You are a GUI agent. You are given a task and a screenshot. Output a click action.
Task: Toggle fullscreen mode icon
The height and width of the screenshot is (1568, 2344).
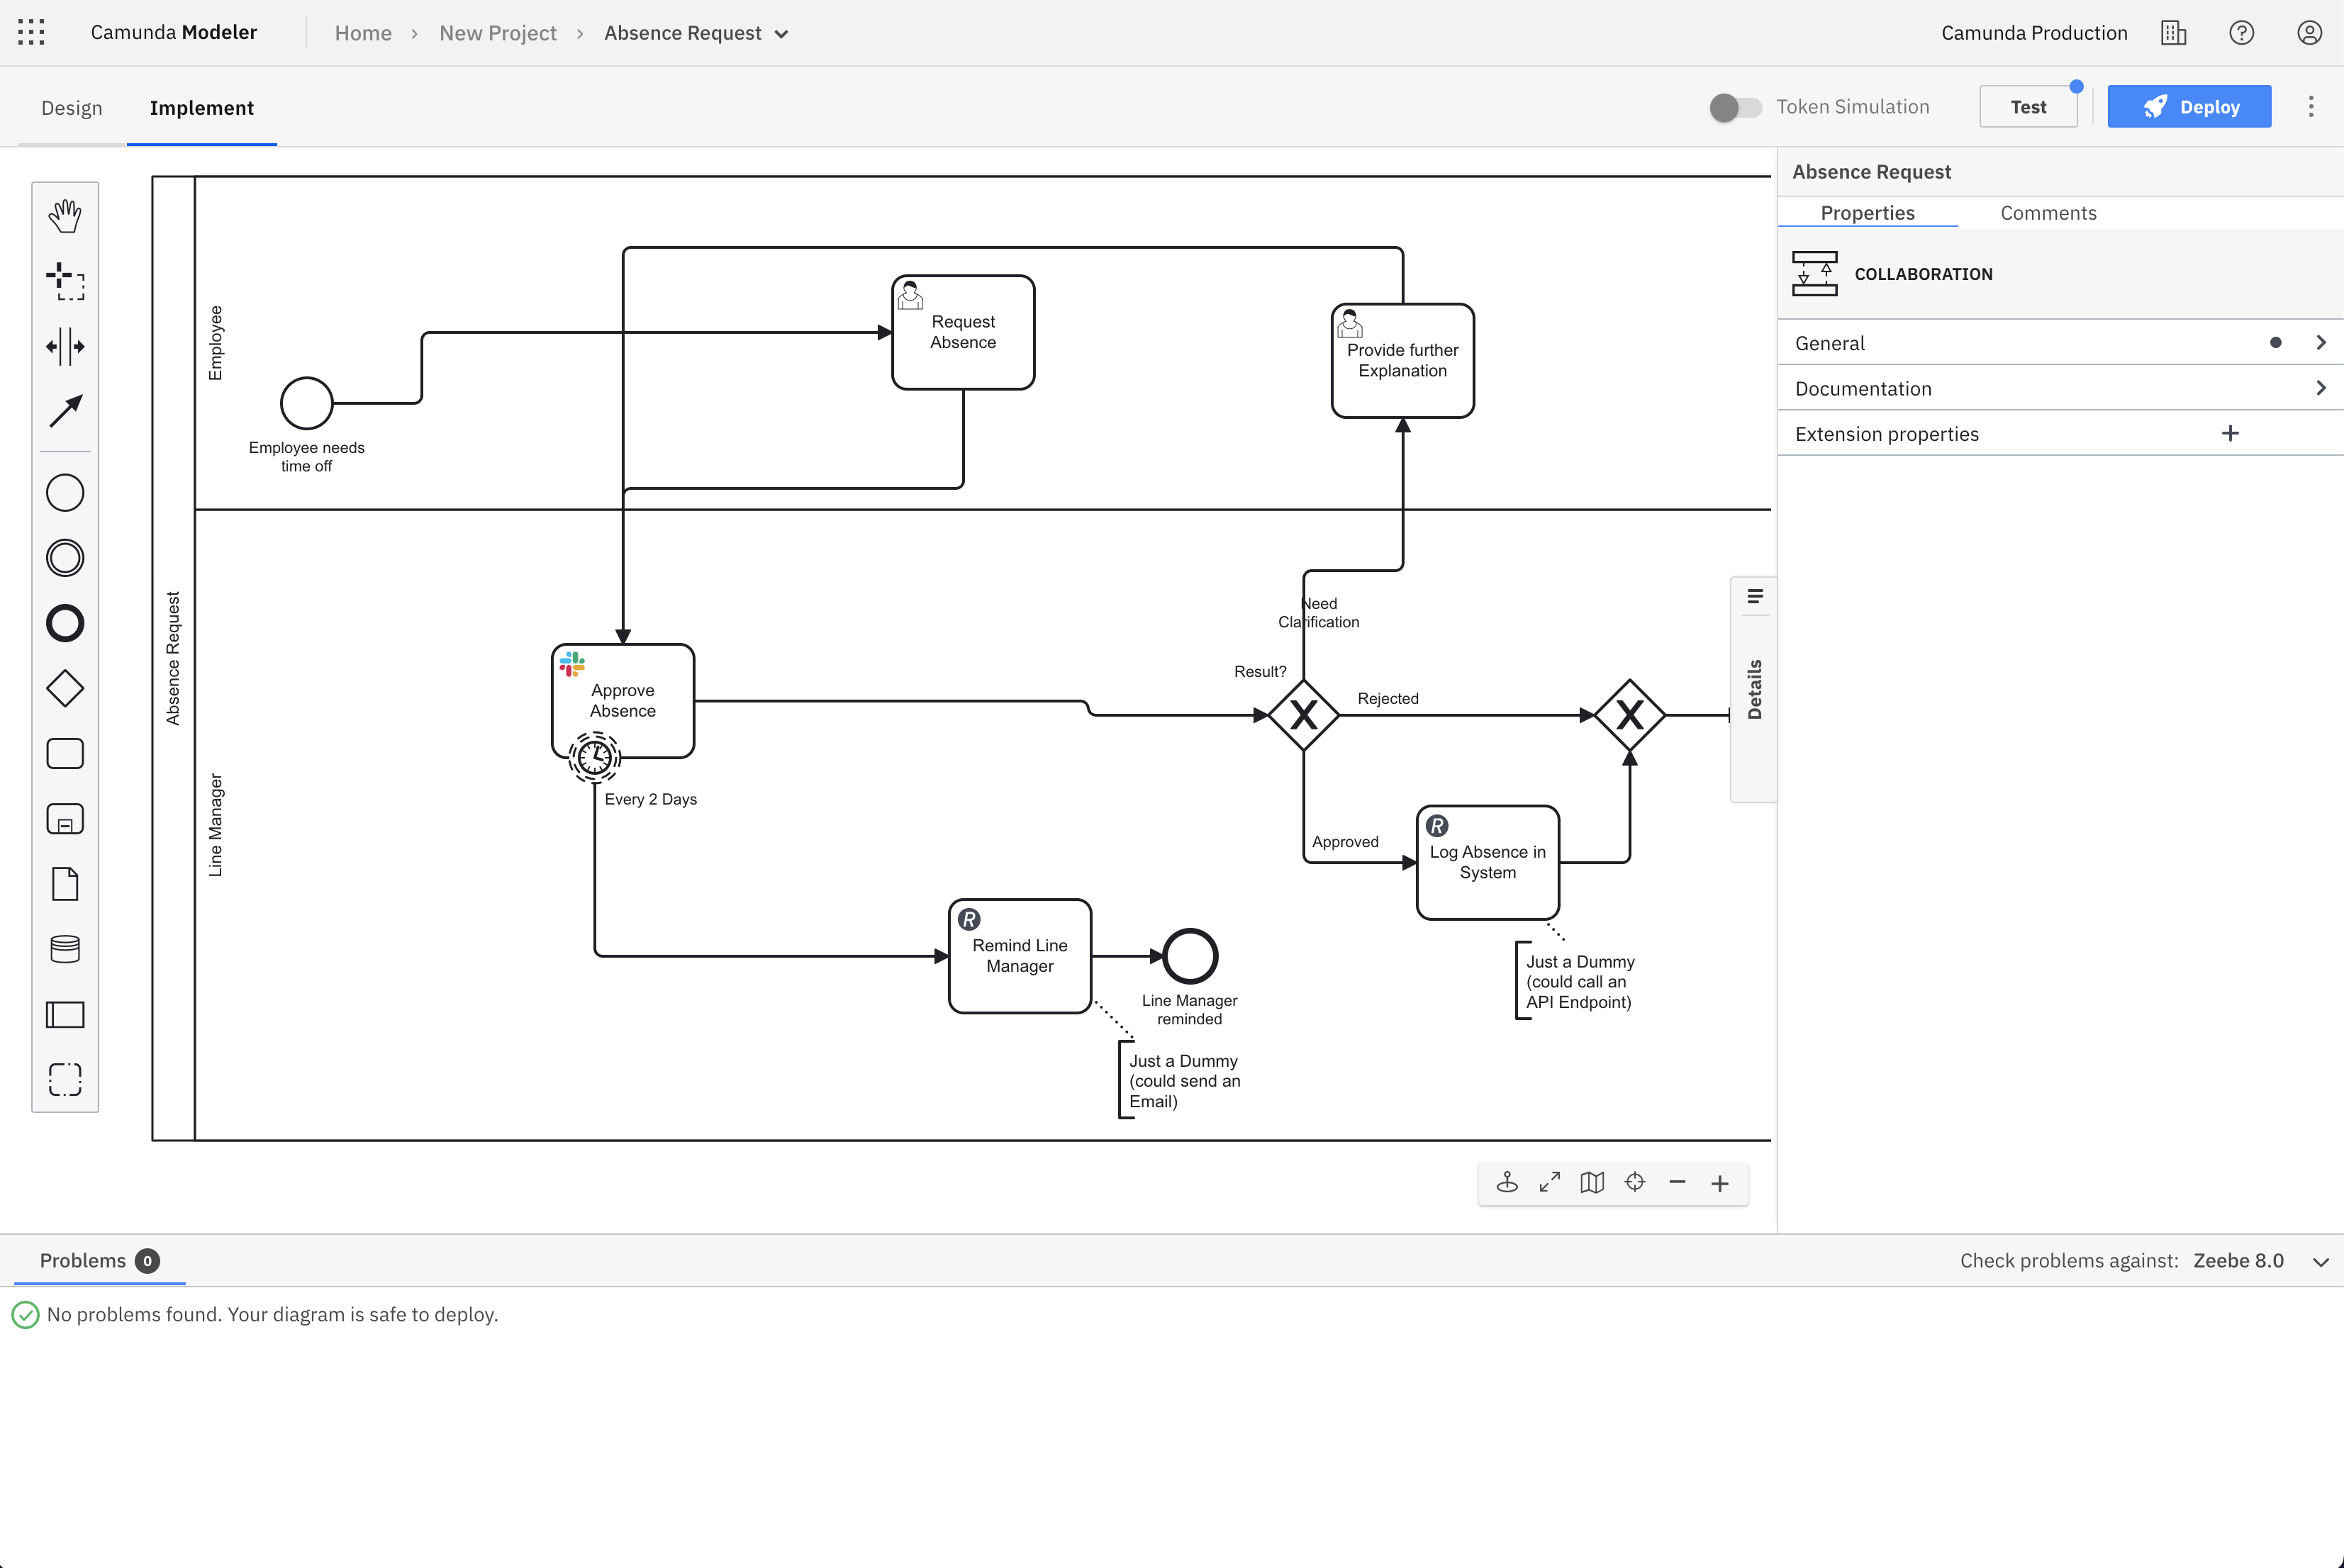(1549, 1183)
